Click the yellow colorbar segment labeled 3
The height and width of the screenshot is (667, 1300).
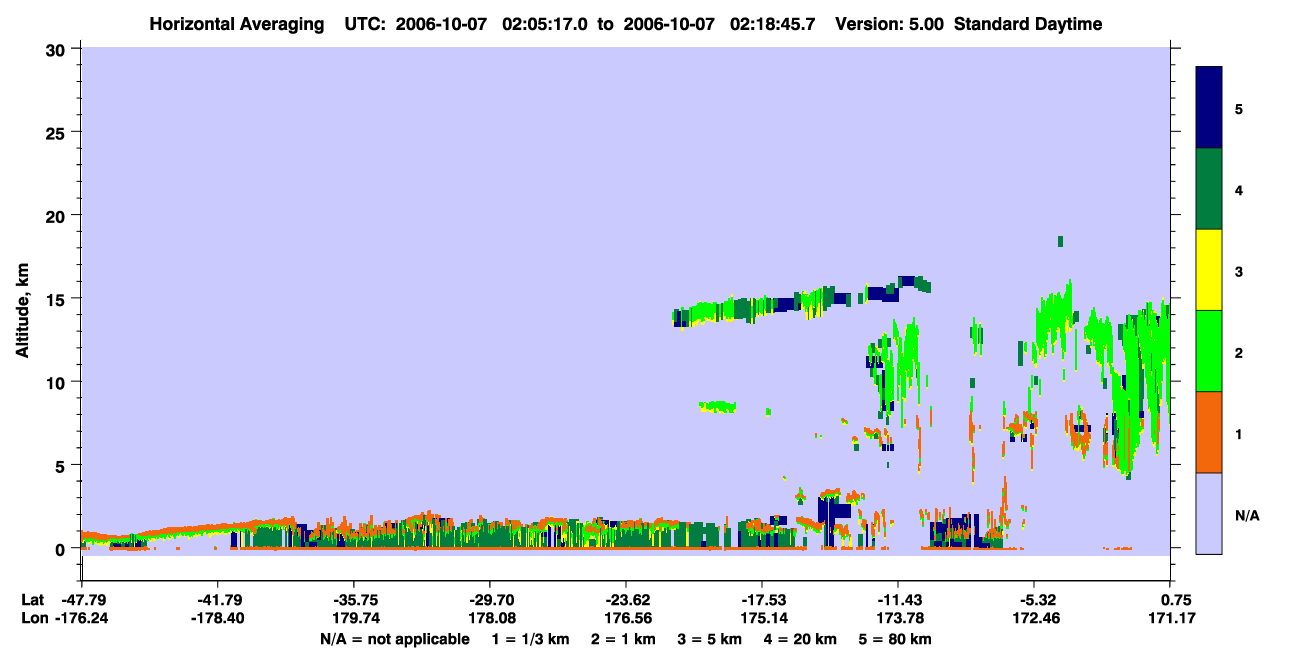point(1209,270)
